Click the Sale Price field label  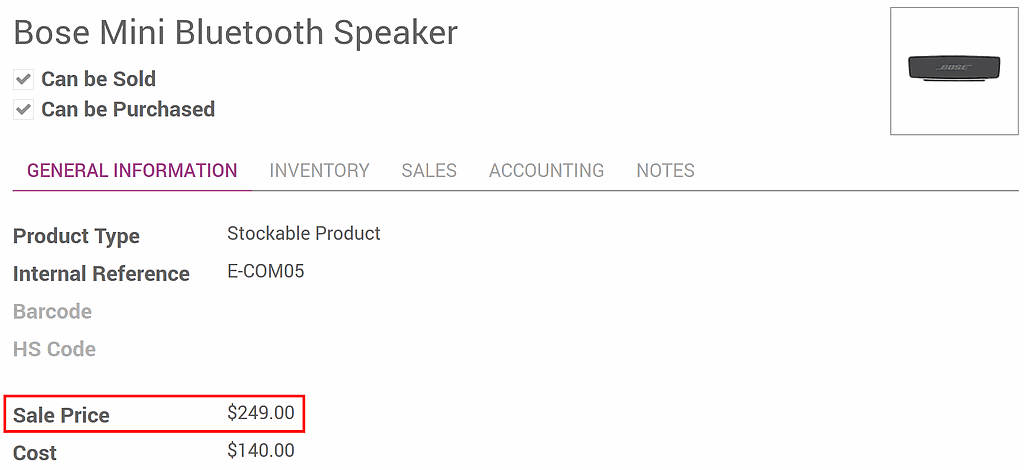click(61, 416)
